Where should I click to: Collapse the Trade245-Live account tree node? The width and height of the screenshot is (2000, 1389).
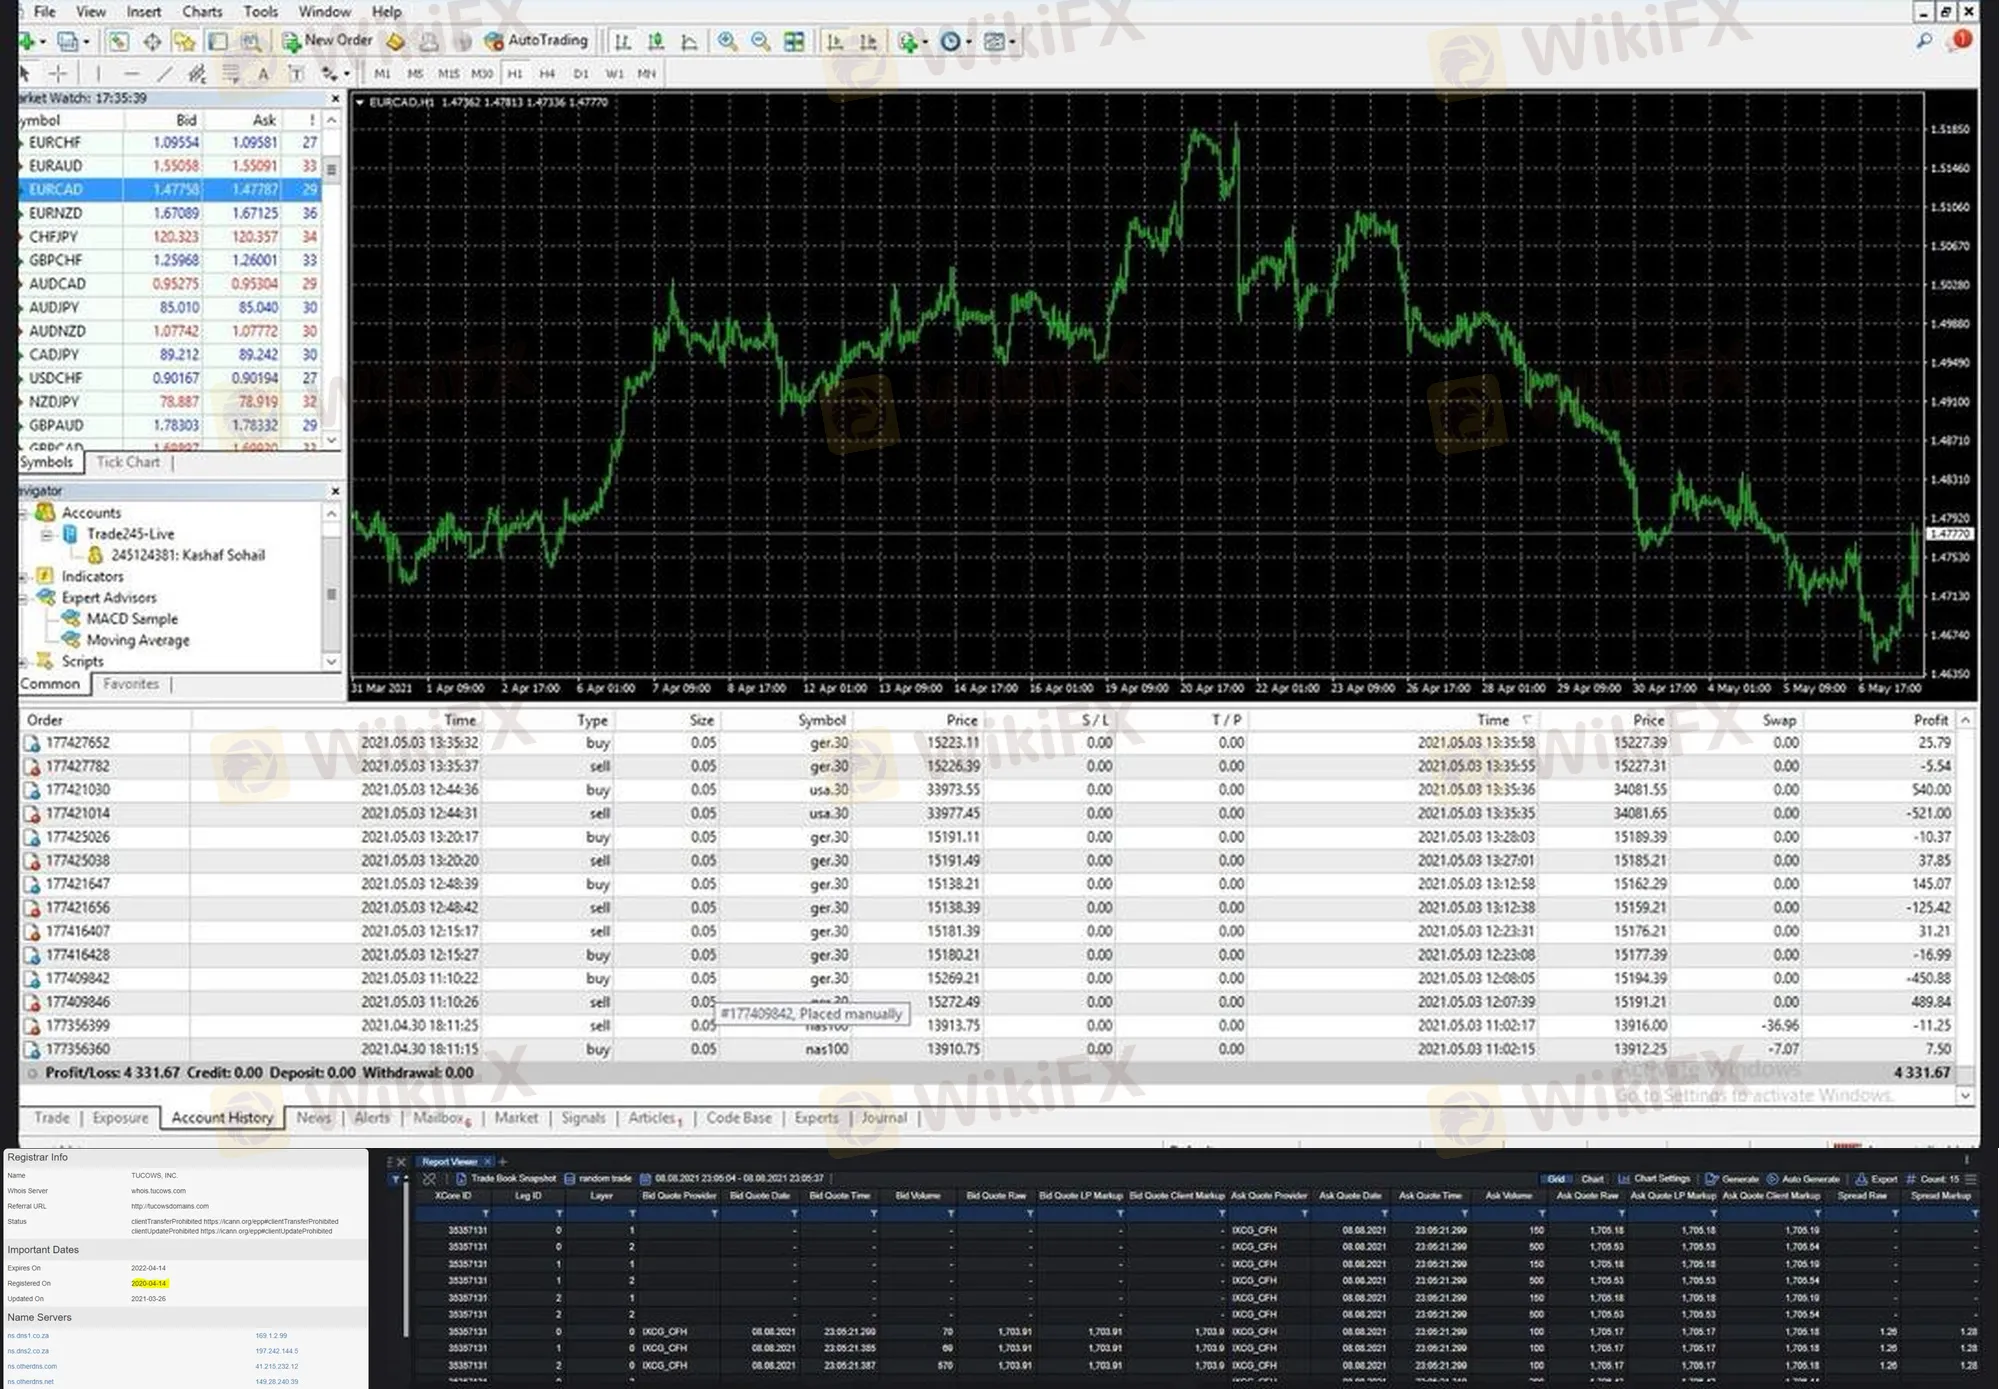click(46, 534)
